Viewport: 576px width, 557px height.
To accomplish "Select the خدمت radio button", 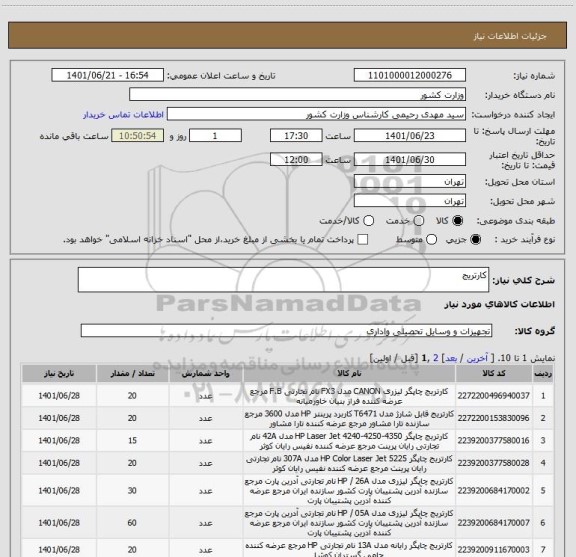I will pos(419,221).
